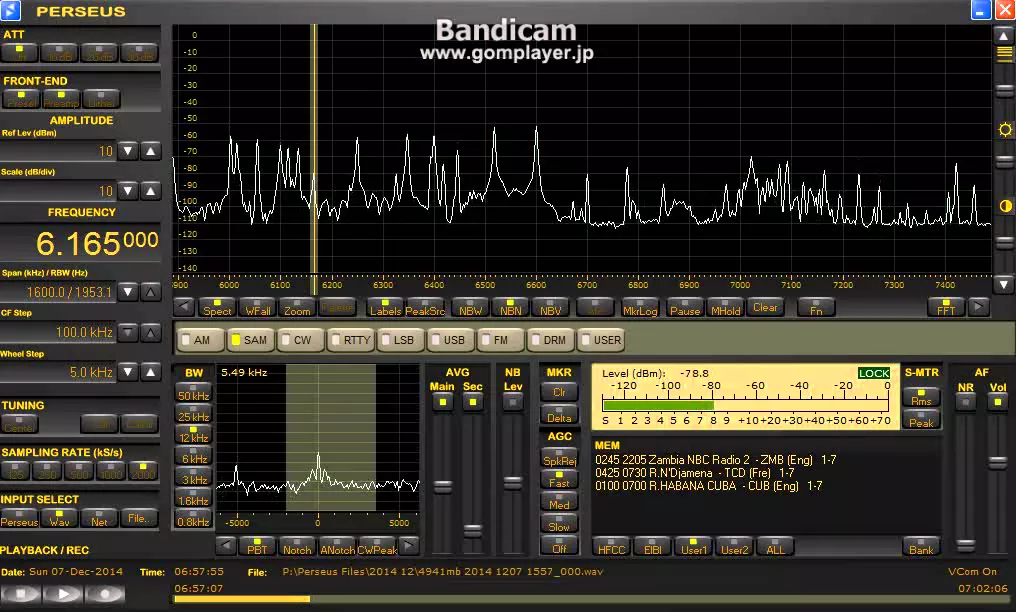Set bandwidth to 3 kHz
The height and width of the screenshot is (612, 1016).
pos(193,477)
